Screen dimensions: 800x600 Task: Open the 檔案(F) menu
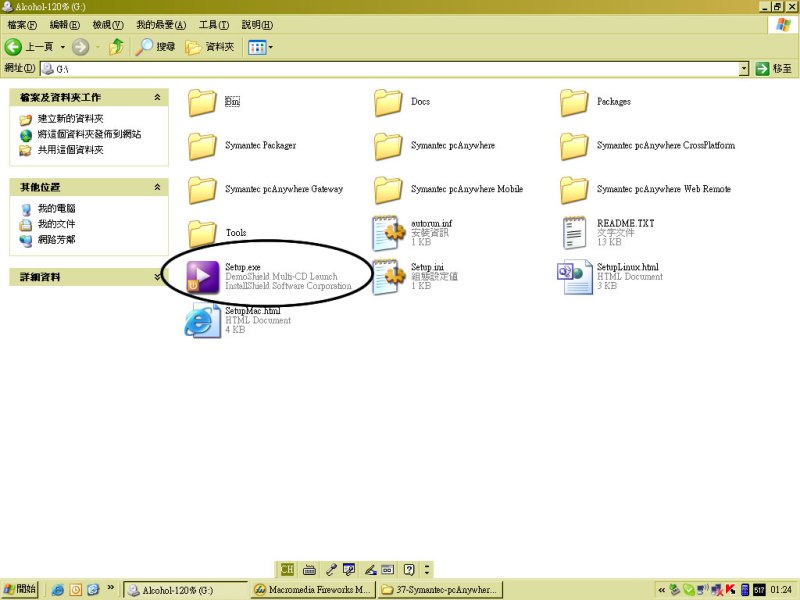click(x=22, y=24)
